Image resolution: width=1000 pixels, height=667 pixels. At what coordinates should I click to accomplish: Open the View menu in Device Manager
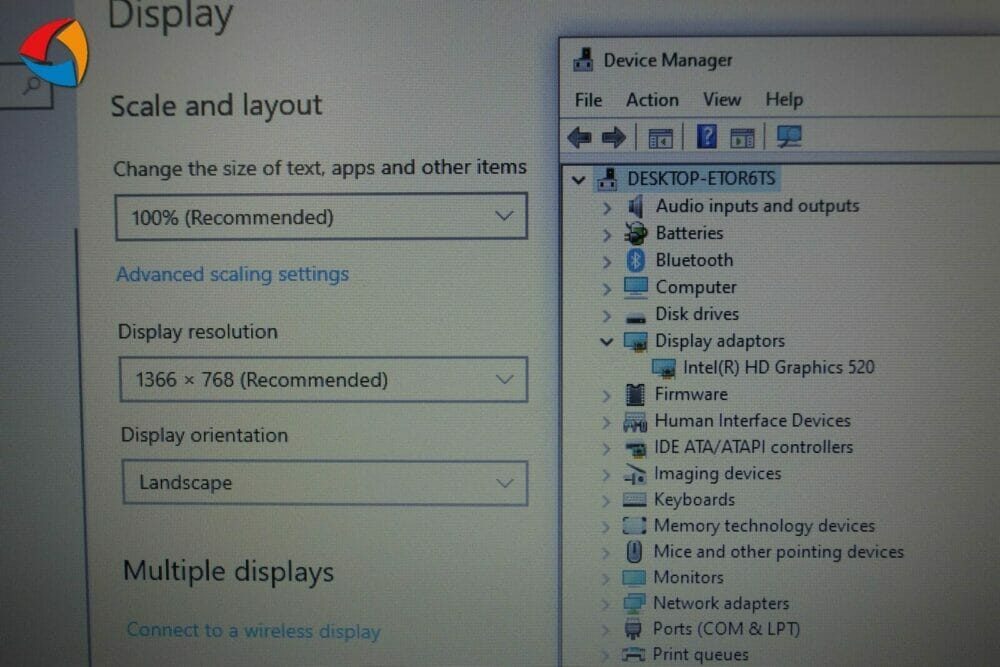point(722,99)
